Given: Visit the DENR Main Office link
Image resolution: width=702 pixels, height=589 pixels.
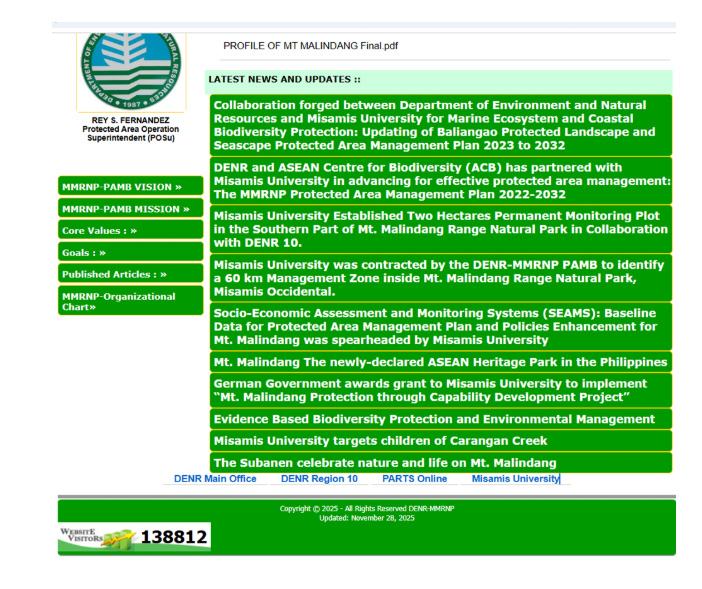Looking at the screenshot, I should [215, 478].
